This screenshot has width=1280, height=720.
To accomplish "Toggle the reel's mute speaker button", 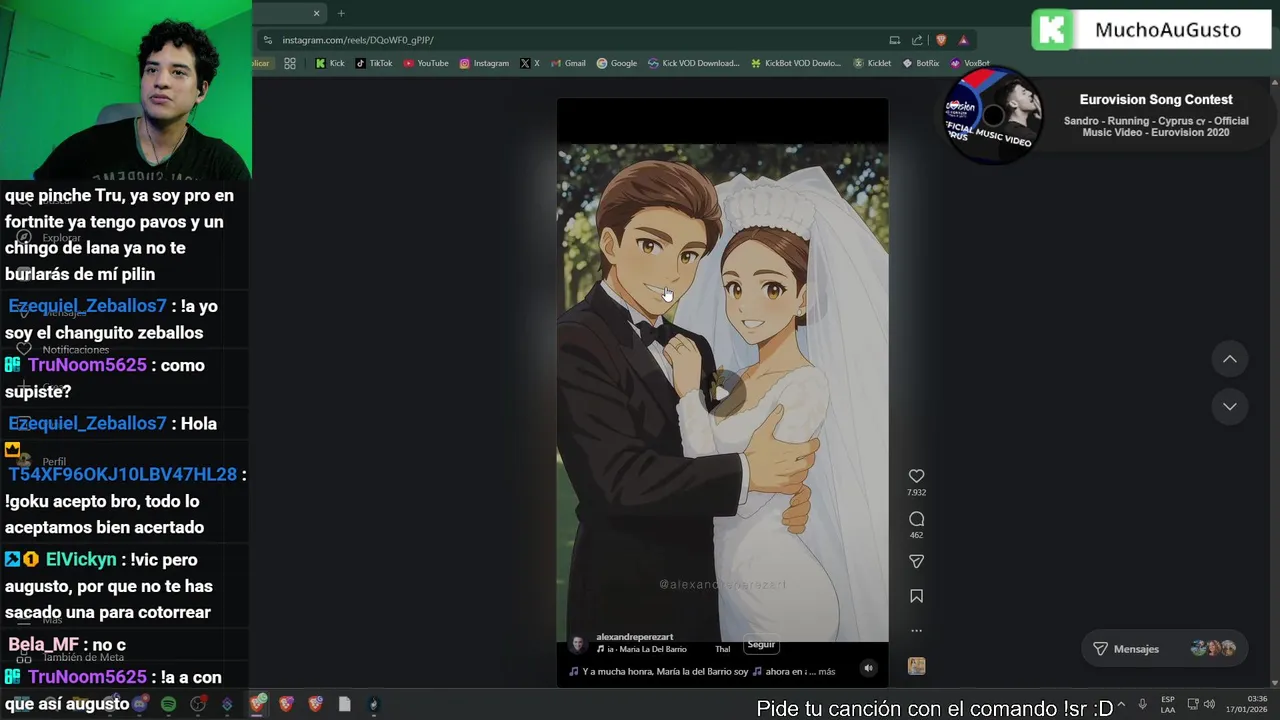I will tap(868, 669).
